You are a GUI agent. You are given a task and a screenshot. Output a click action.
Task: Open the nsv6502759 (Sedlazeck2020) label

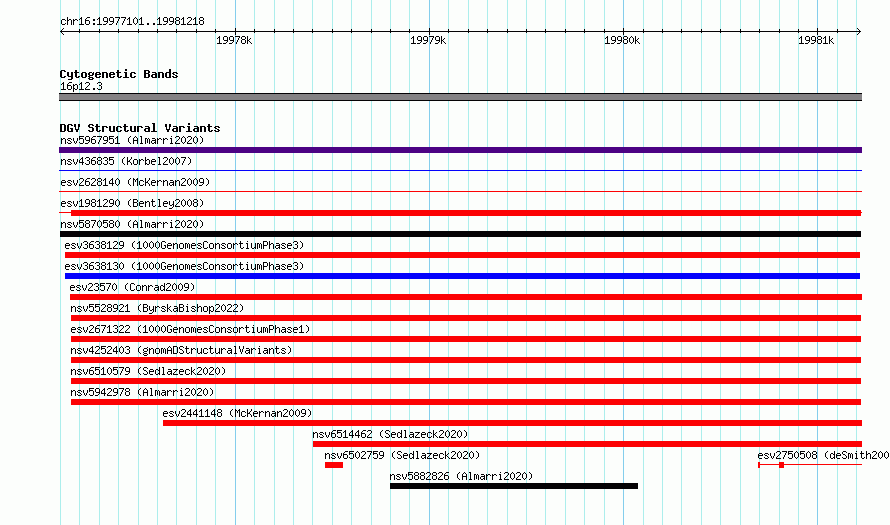click(402, 455)
